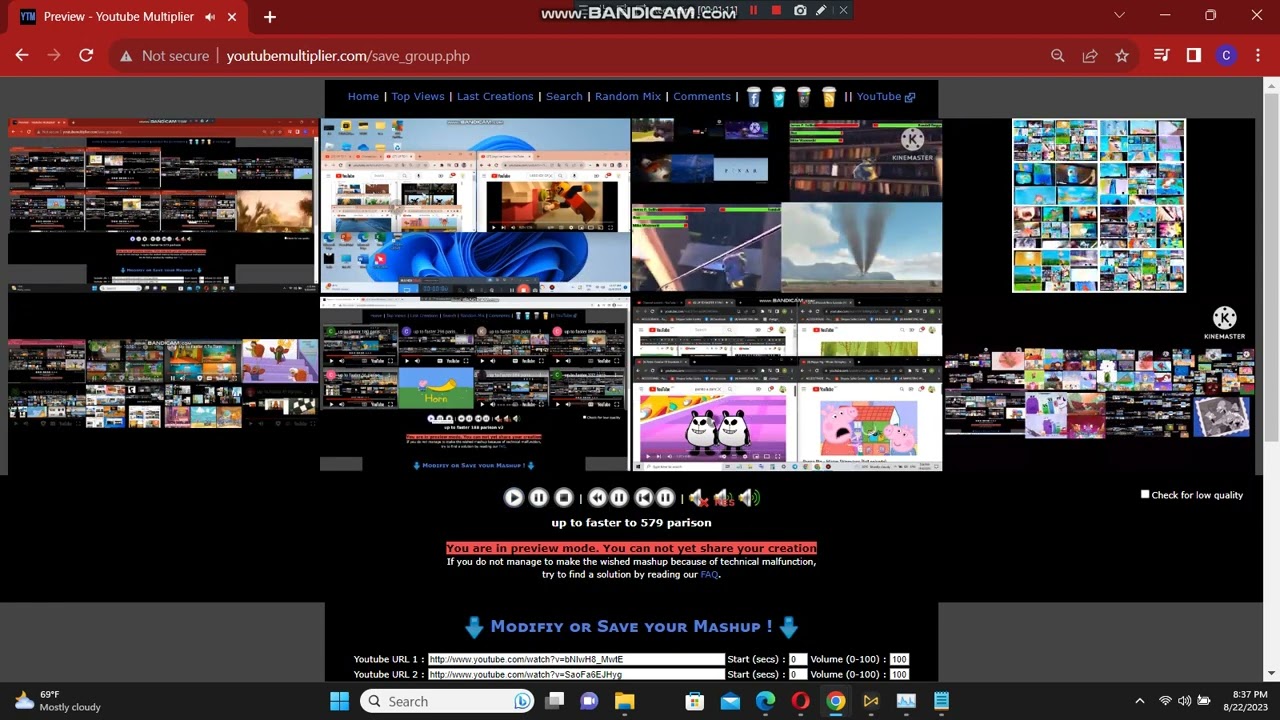Go back to the previous page
Image resolution: width=1280 pixels, height=720 pixels.
22,56
